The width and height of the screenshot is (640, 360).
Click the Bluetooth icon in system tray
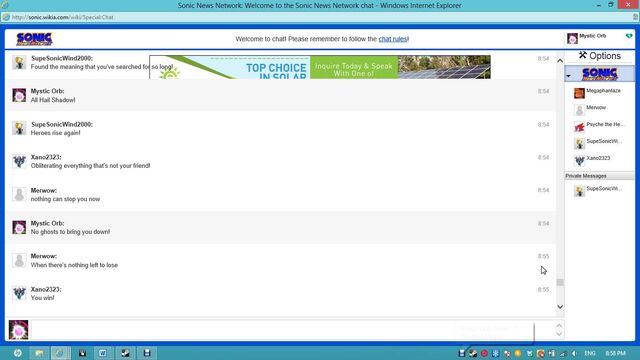(x=495, y=353)
